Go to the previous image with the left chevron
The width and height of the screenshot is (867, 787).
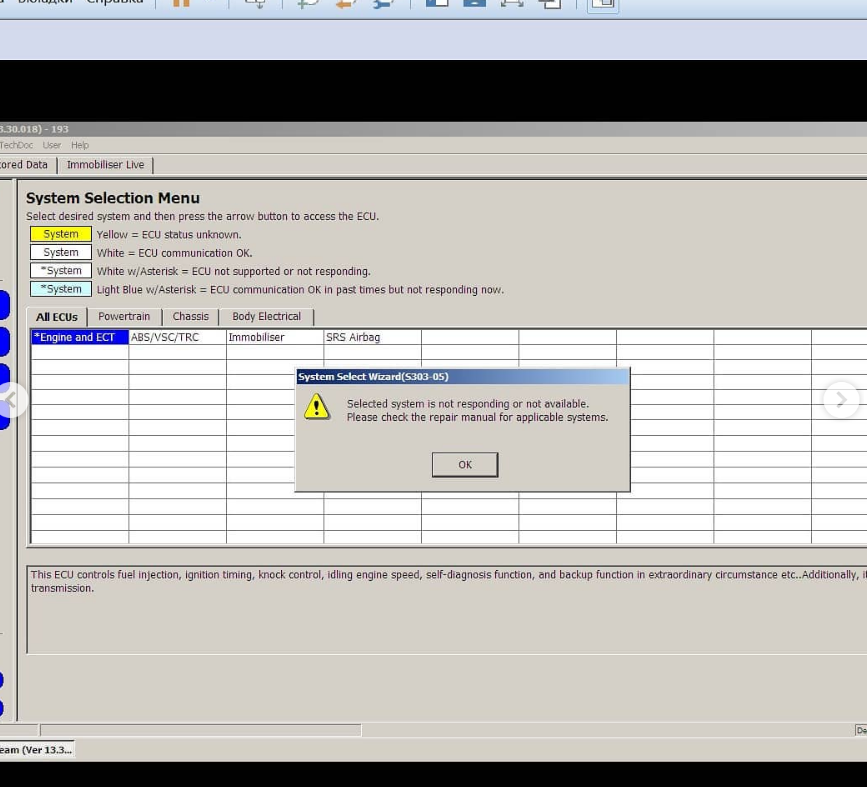(11, 399)
